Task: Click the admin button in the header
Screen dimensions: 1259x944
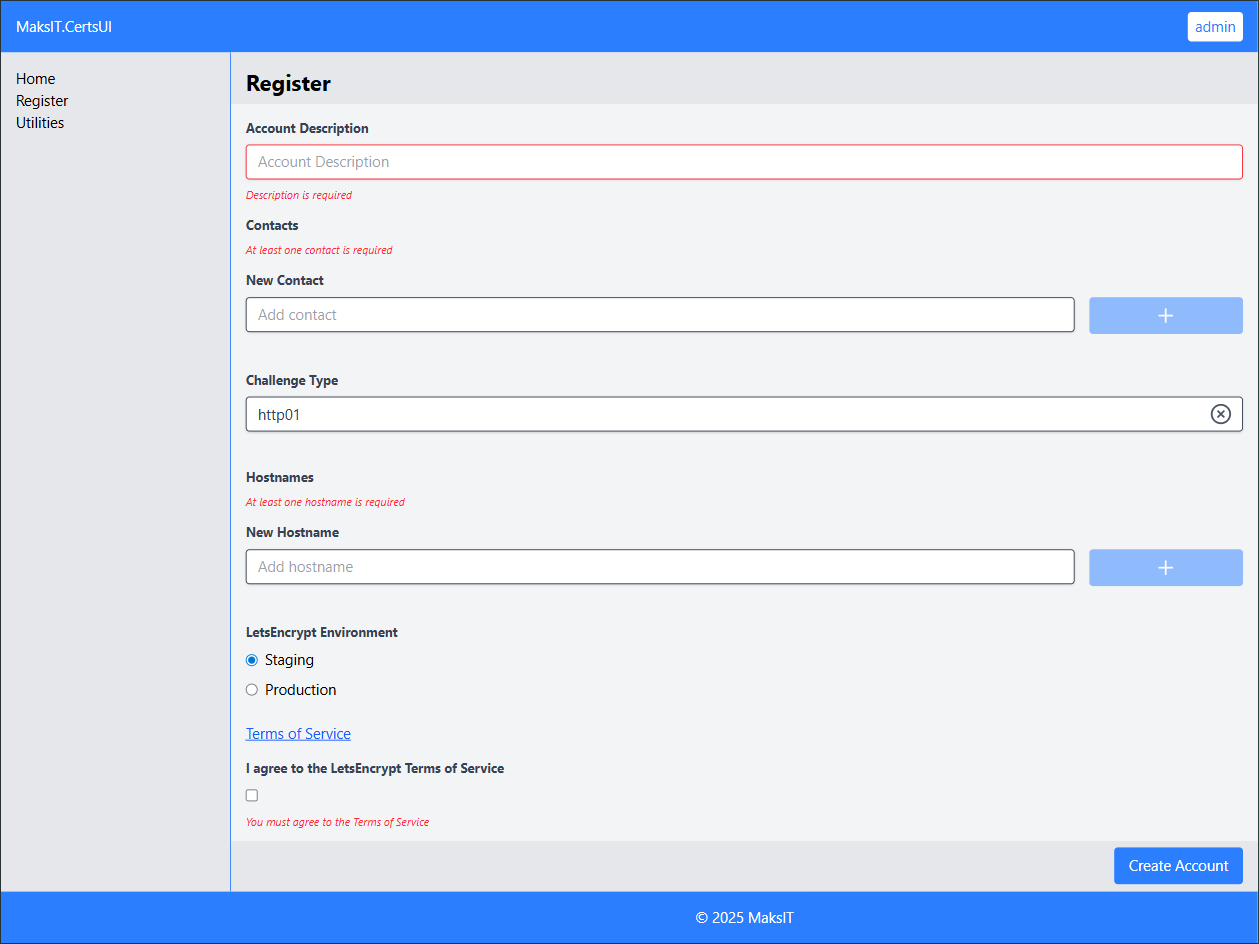Action: (x=1215, y=26)
